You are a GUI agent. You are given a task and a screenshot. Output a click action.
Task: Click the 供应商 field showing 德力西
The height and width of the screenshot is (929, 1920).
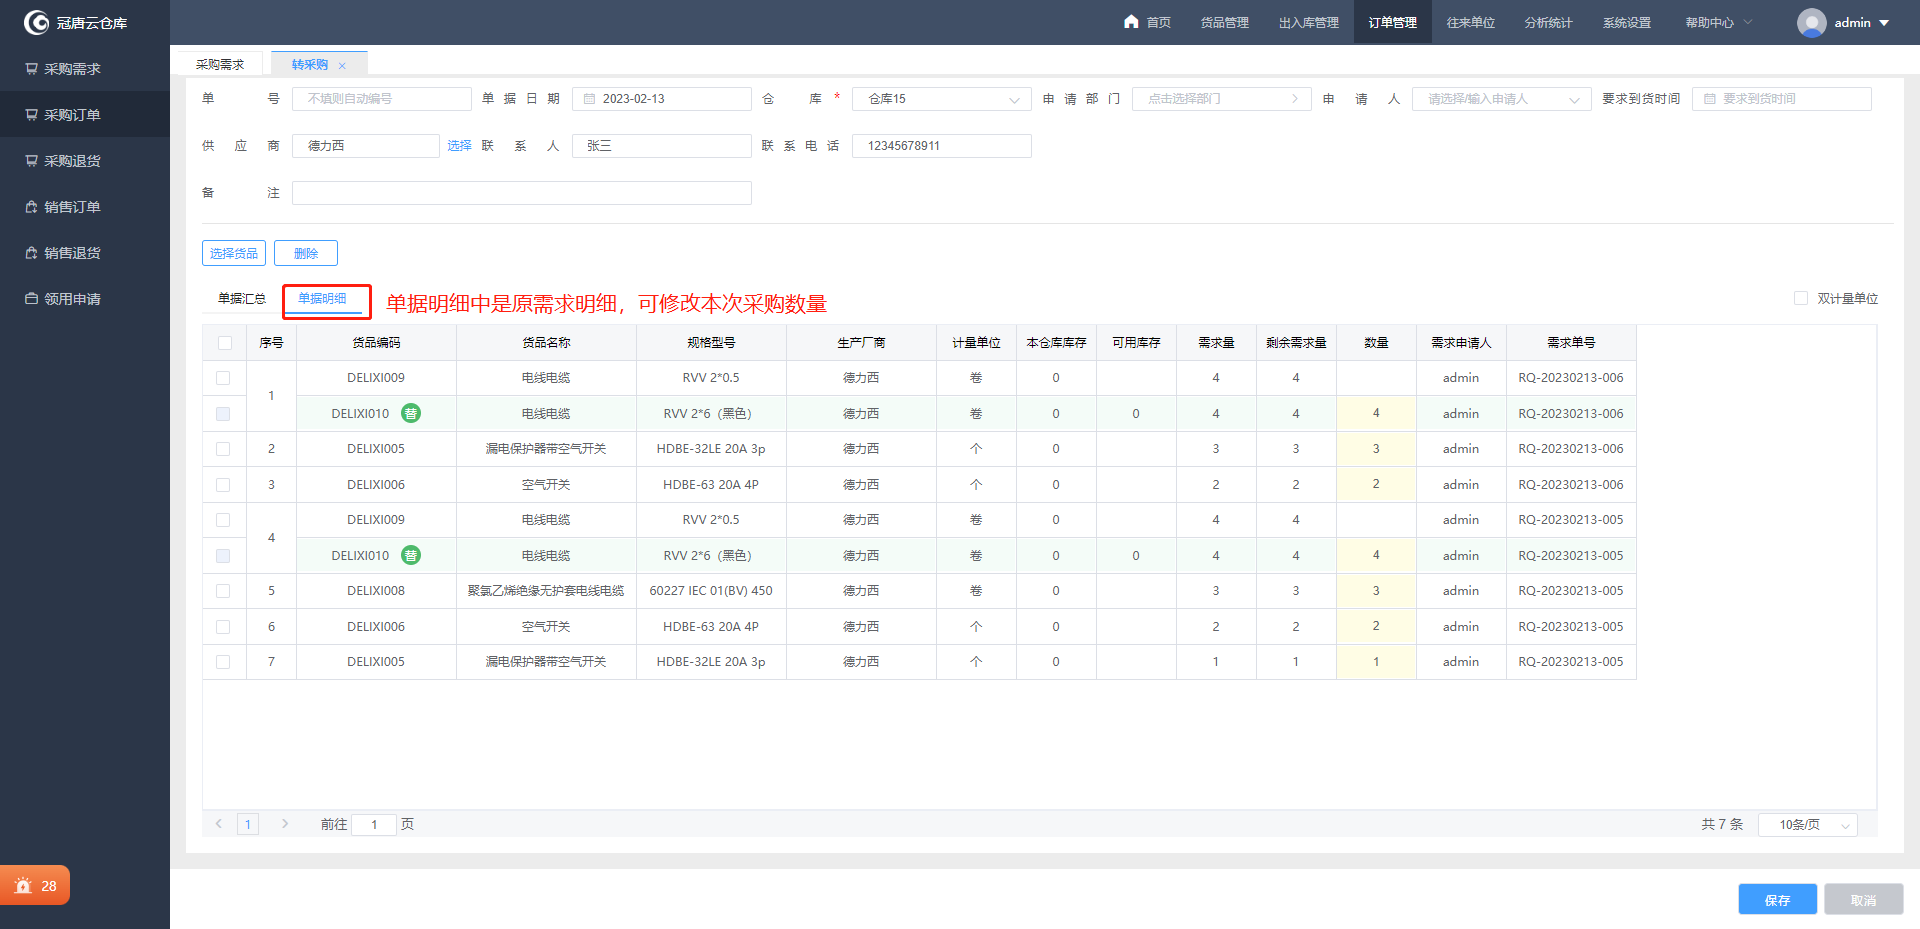click(x=365, y=146)
